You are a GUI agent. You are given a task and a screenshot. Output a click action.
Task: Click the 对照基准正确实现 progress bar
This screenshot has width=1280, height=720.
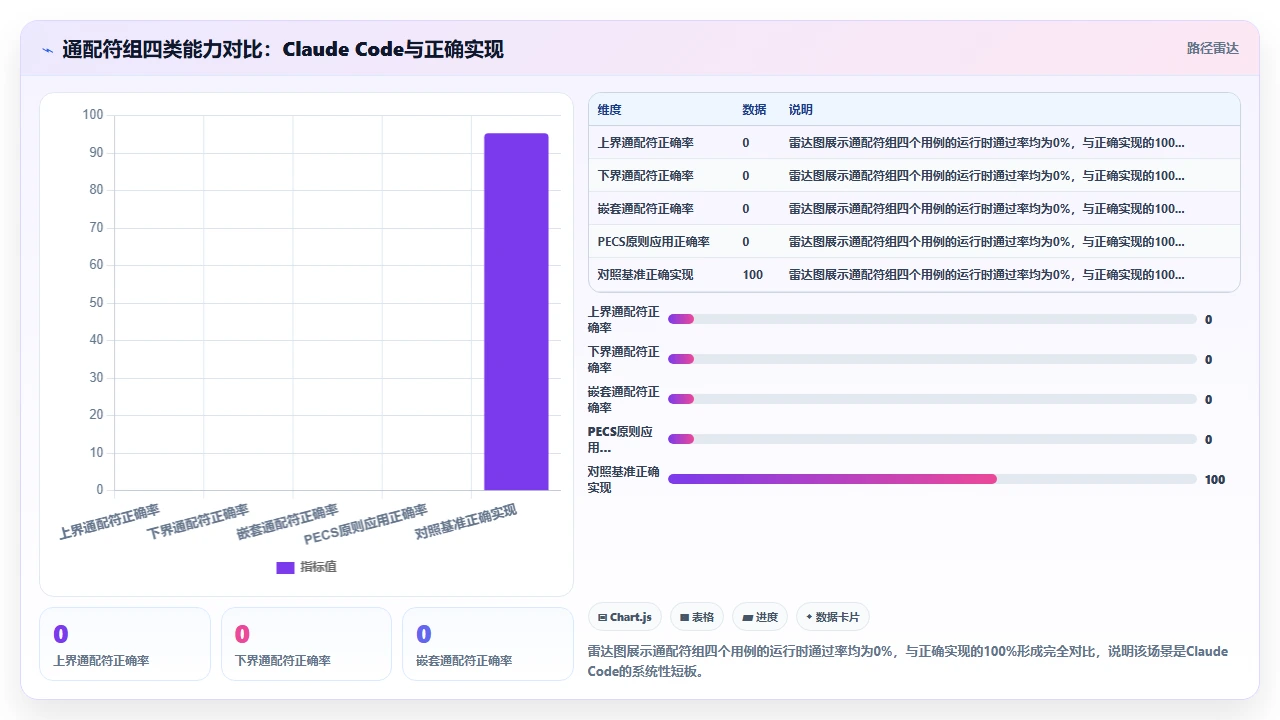[932, 479]
